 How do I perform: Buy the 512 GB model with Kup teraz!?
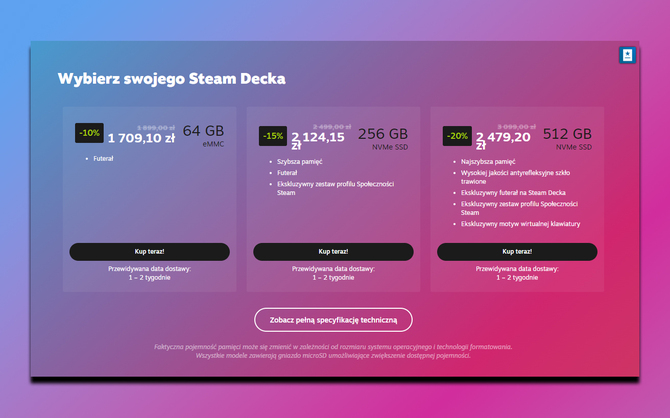(x=517, y=252)
